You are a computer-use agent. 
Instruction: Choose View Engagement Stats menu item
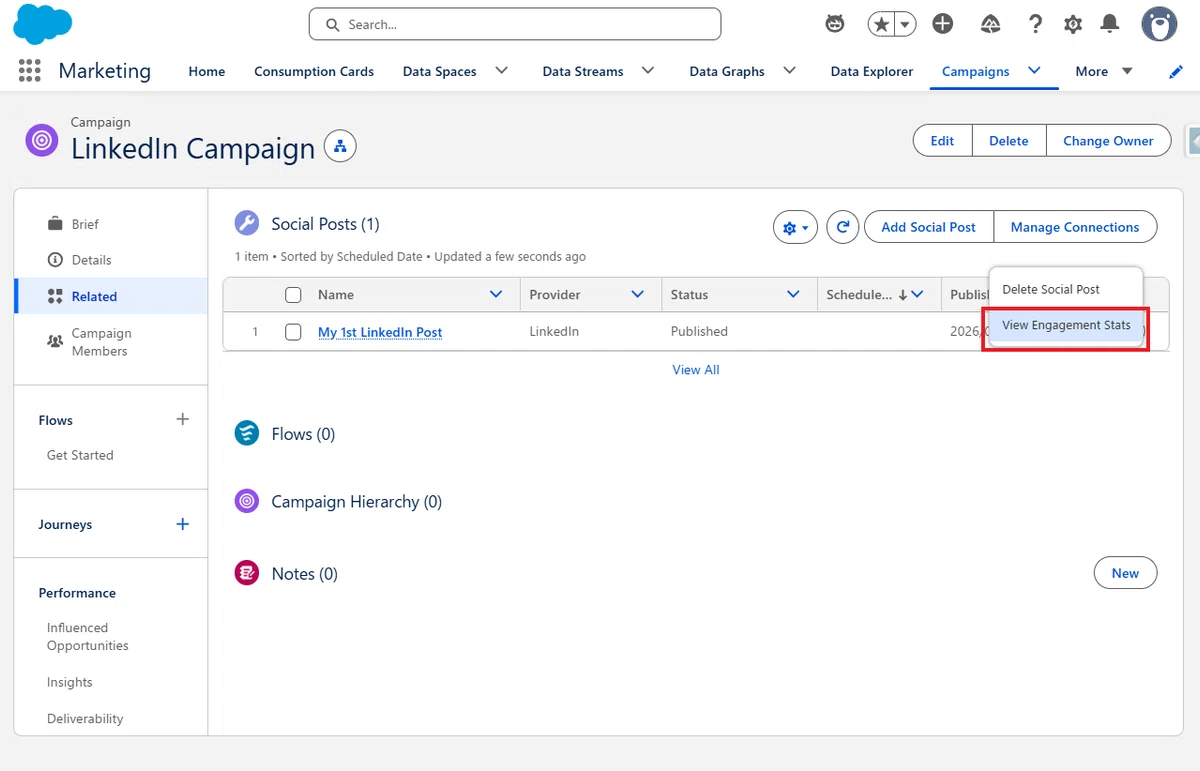(1066, 325)
